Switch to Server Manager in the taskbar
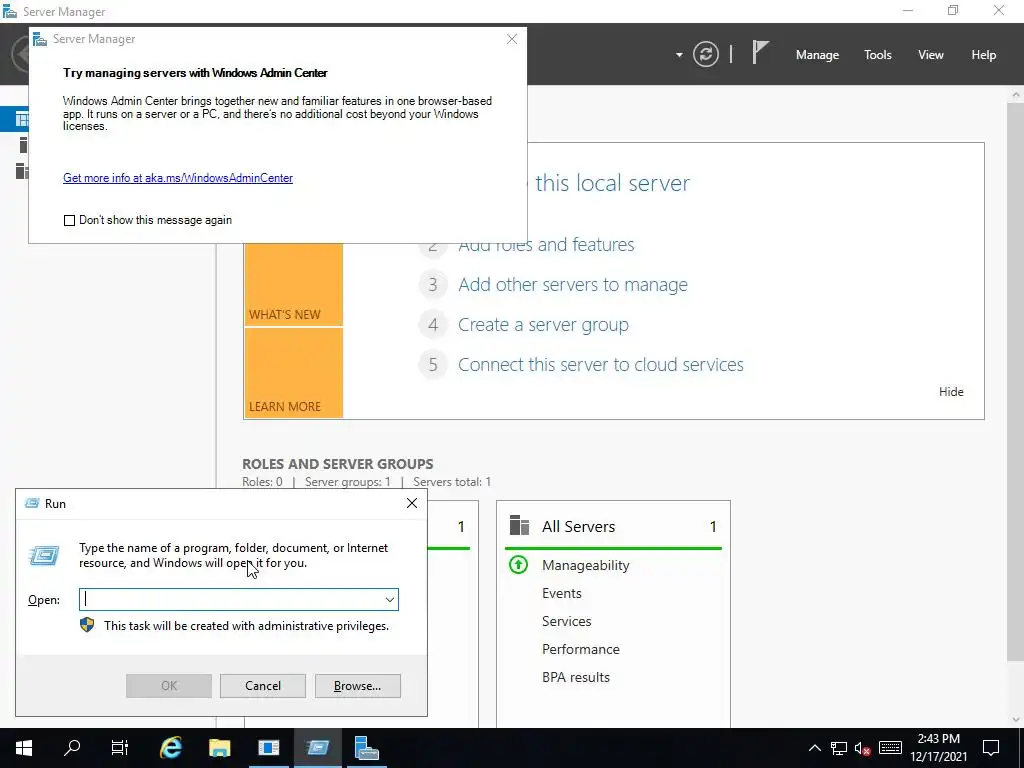 coord(366,748)
